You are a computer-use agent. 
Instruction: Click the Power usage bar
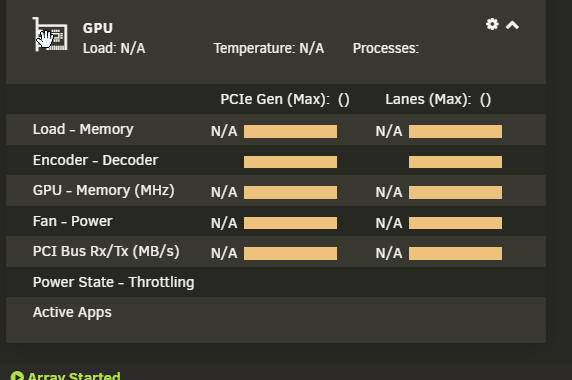pyautogui.click(x=455, y=223)
